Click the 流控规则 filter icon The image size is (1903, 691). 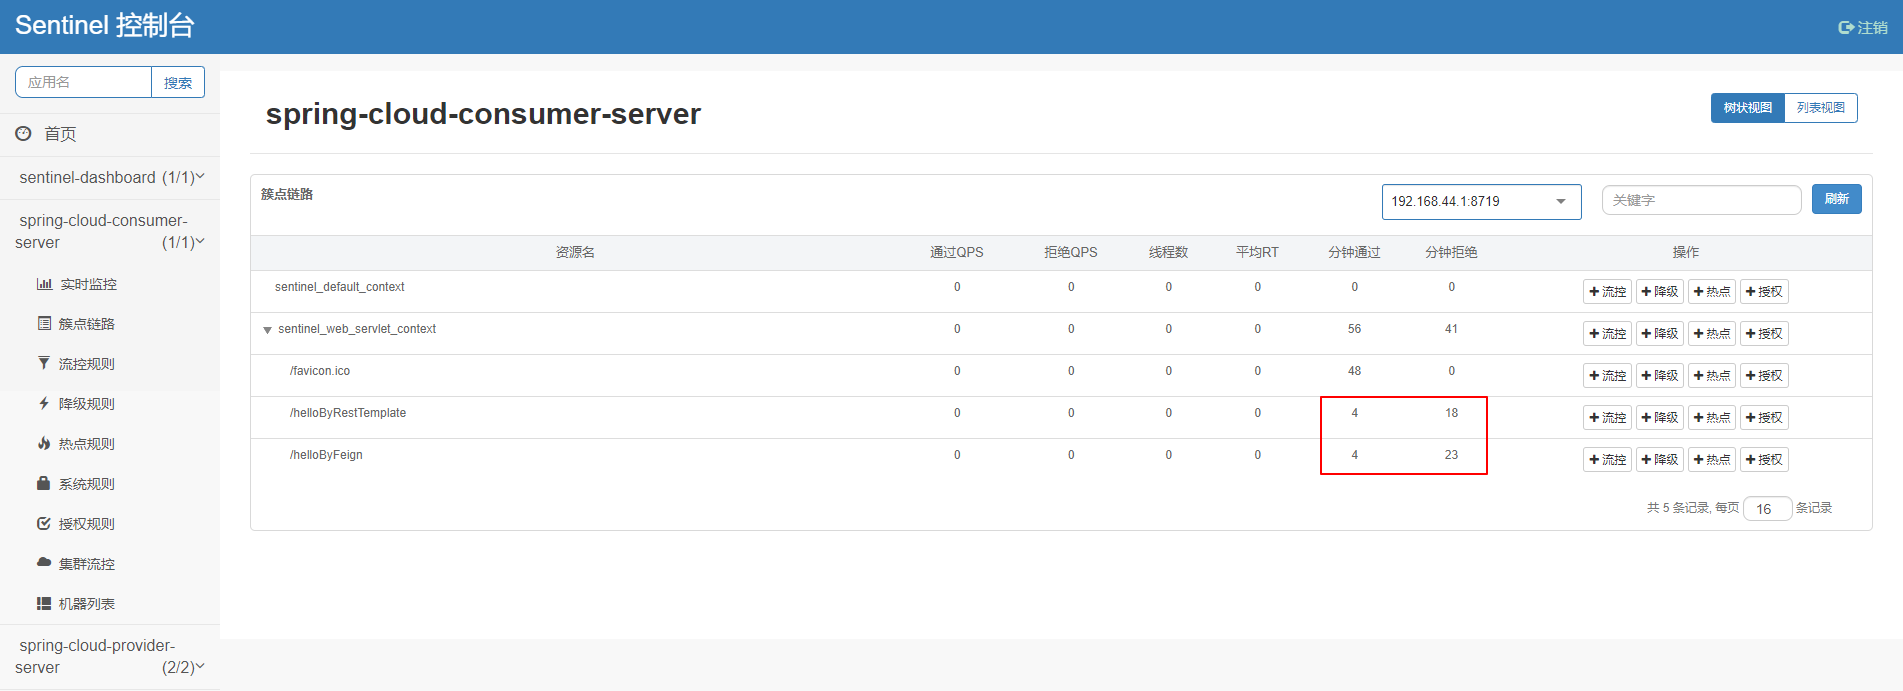click(x=44, y=363)
